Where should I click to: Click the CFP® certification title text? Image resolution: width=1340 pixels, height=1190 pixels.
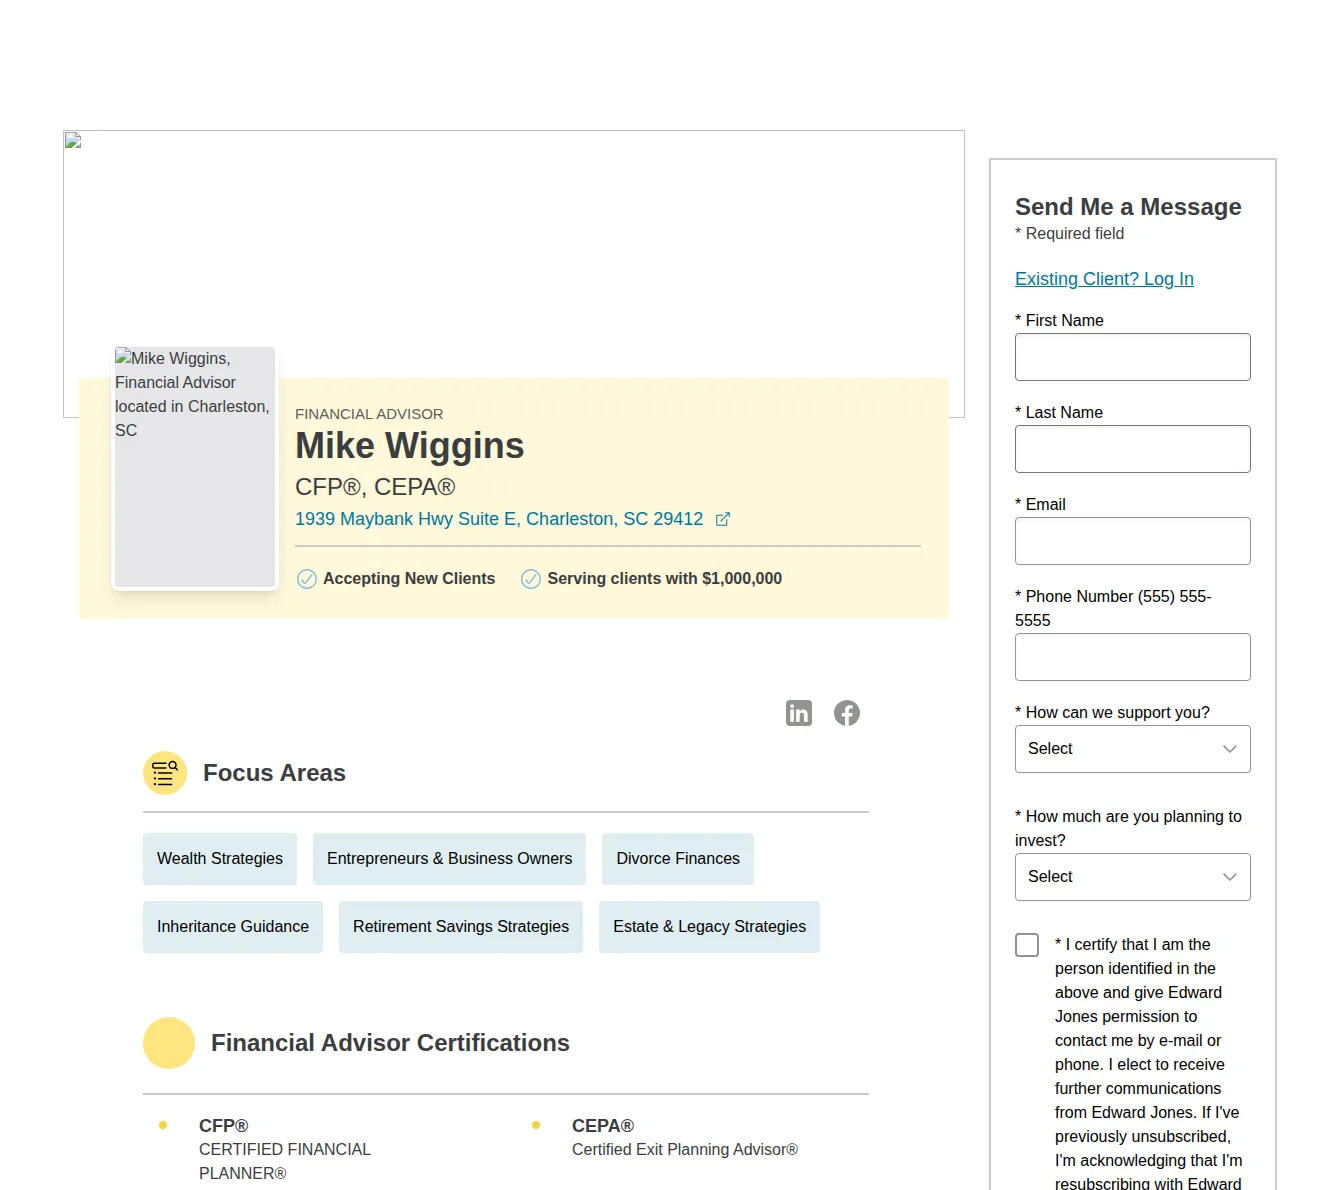click(x=223, y=1126)
